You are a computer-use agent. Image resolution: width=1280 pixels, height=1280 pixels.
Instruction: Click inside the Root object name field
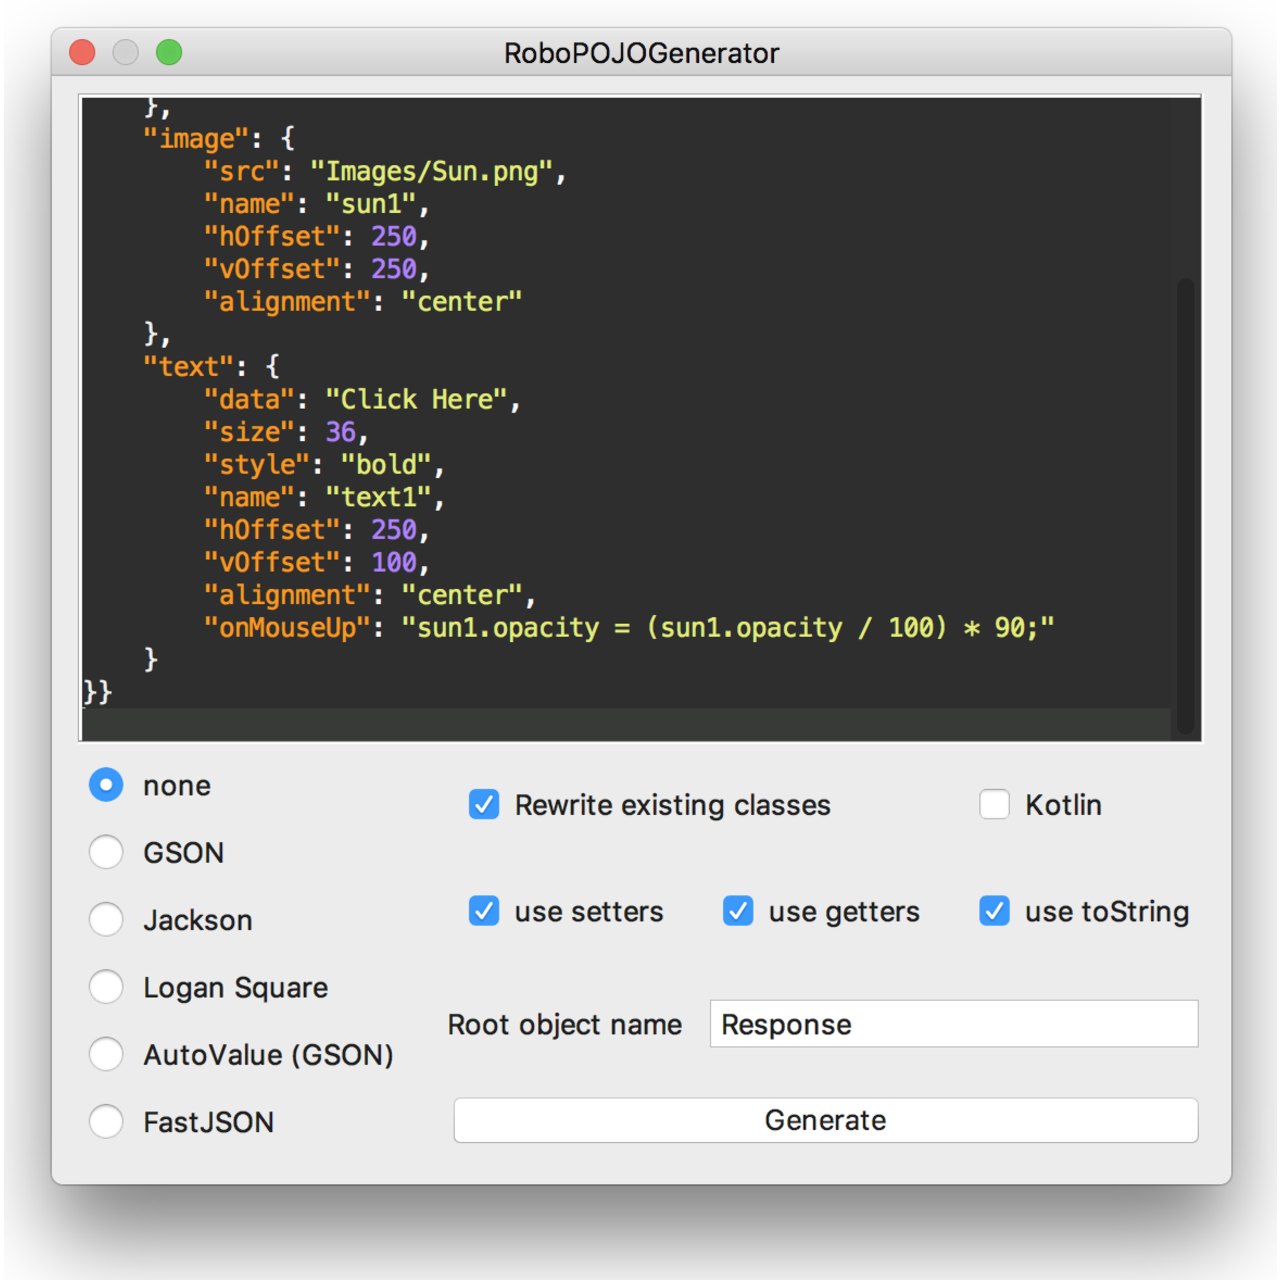(953, 1024)
